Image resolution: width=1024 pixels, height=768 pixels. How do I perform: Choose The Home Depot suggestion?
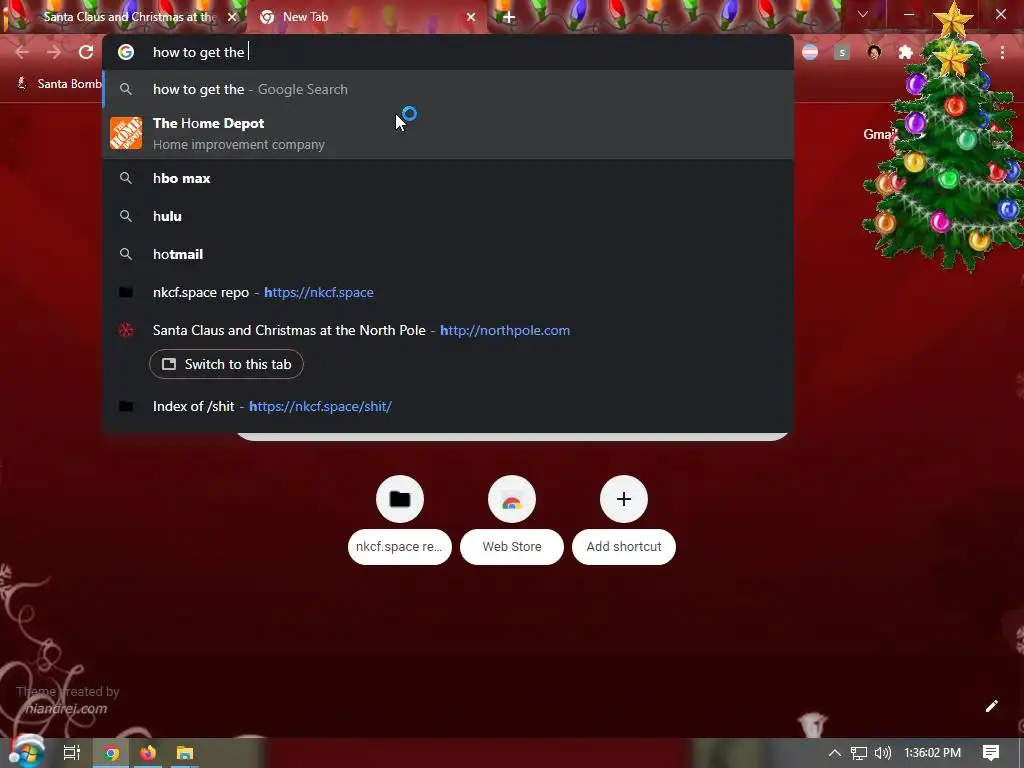tap(448, 133)
